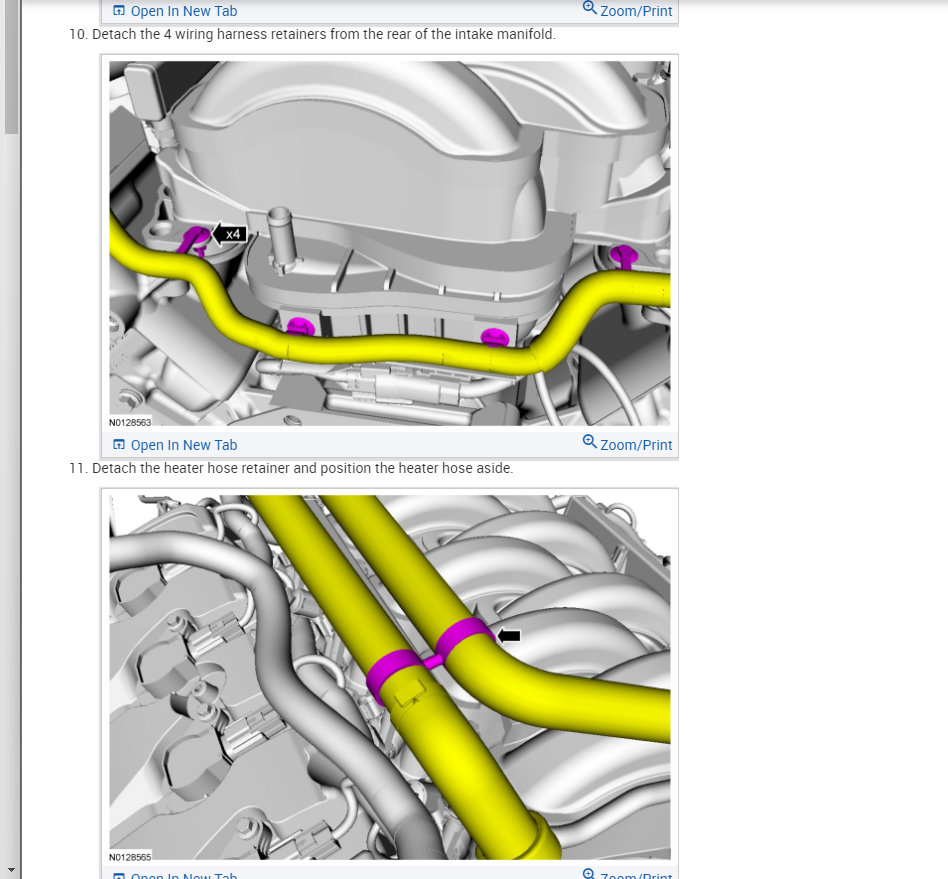Image resolution: width=948 pixels, height=879 pixels.
Task: Click the heater hose retainer diagram N0128565
Action: (389, 677)
